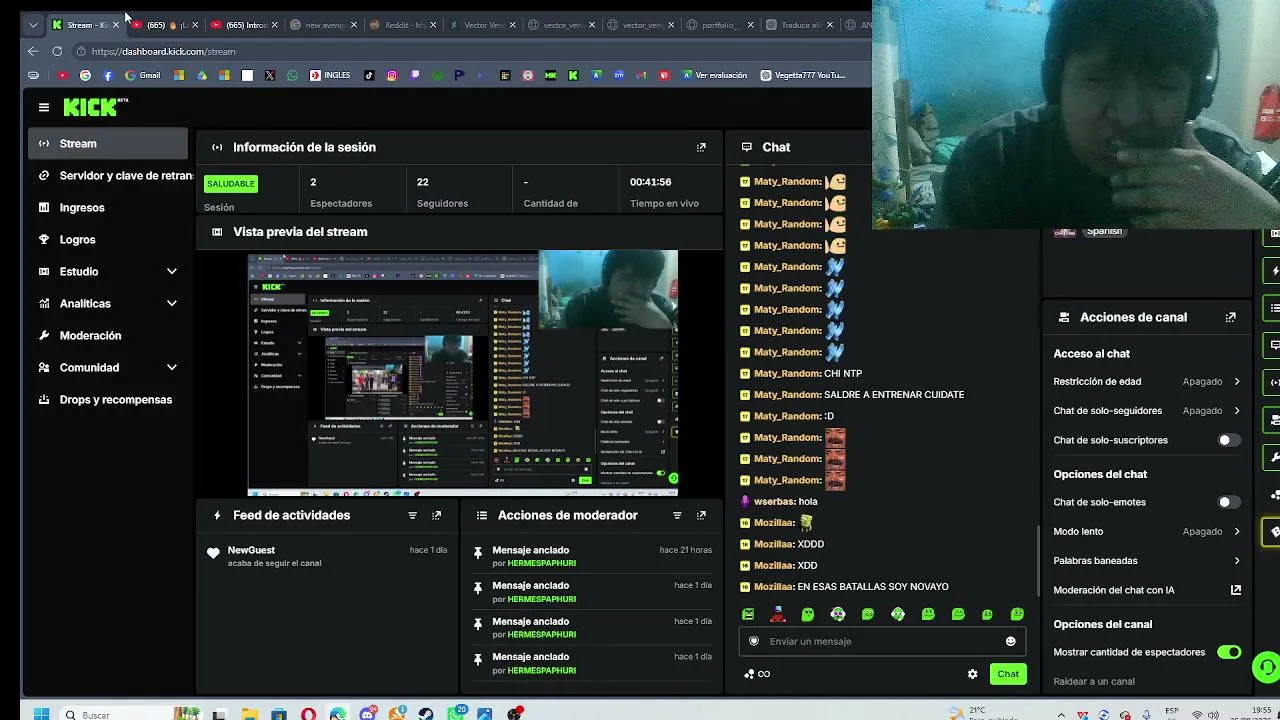Toggle Chat de solo-suscriptores switch
This screenshot has height=720, width=1280.
pos(1229,440)
